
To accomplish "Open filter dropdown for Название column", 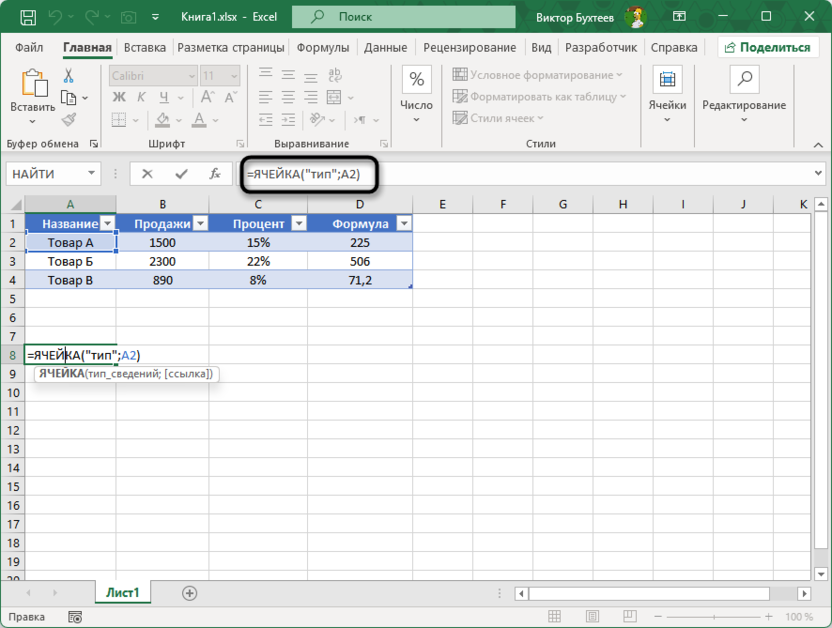I will [x=107, y=224].
